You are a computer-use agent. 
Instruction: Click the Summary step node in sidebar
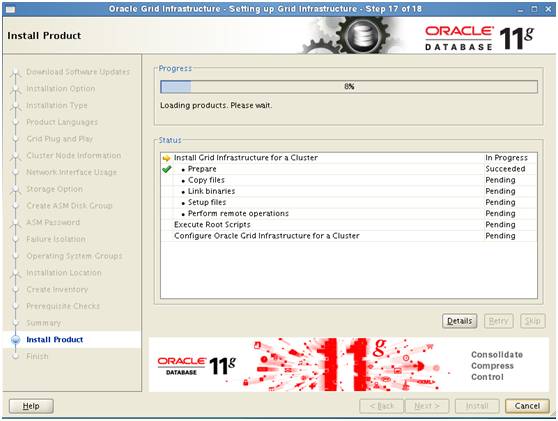[x=15, y=323]
